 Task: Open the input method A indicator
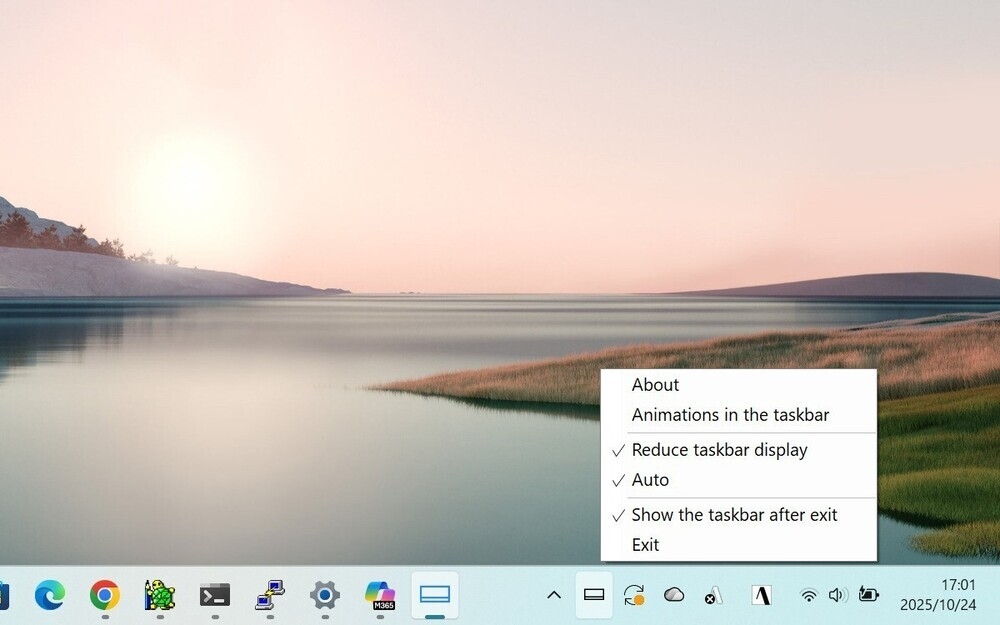(761, 596)
